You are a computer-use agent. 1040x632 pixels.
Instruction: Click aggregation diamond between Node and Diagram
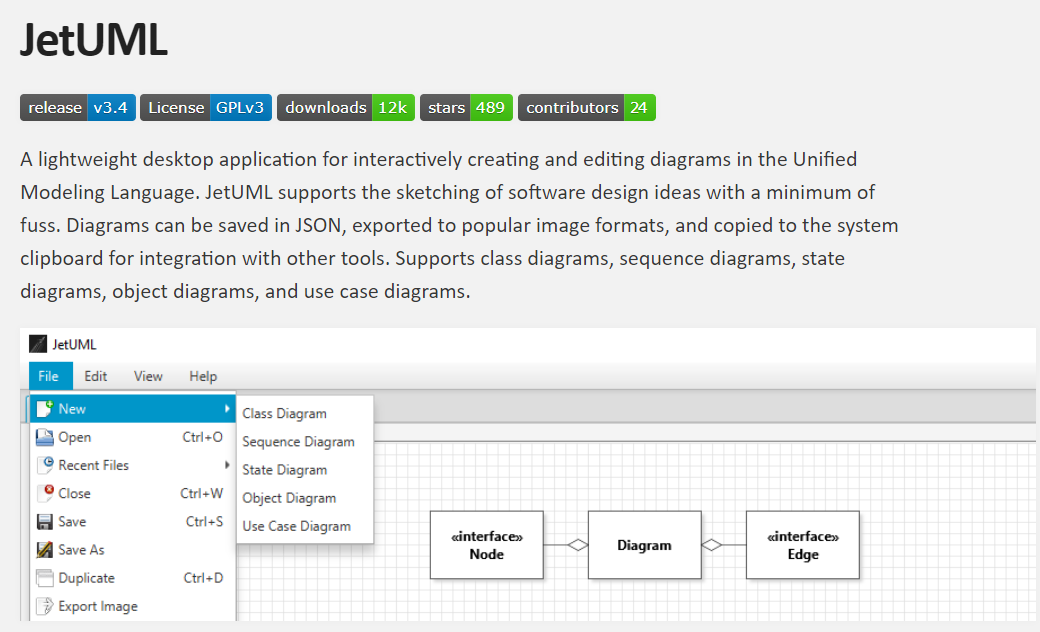tap(578, 545)
